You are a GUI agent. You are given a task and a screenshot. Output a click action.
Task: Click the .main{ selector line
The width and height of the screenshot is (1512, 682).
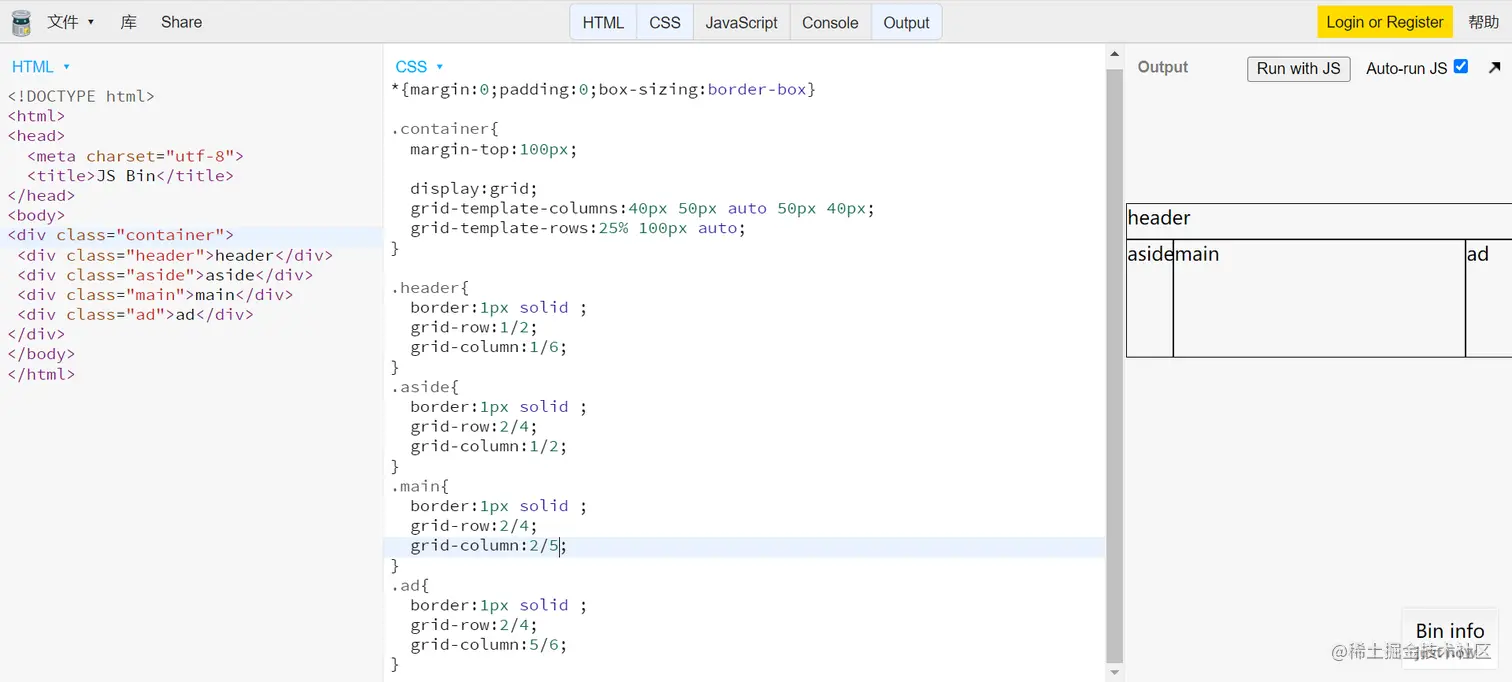coord(420,486)
